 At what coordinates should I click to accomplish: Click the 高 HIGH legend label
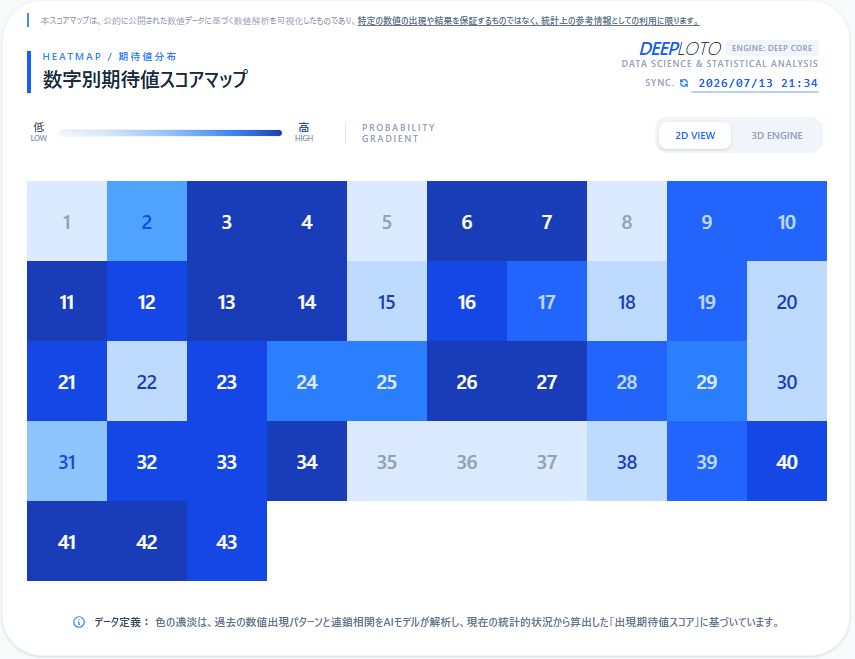(x=304, y=132)
